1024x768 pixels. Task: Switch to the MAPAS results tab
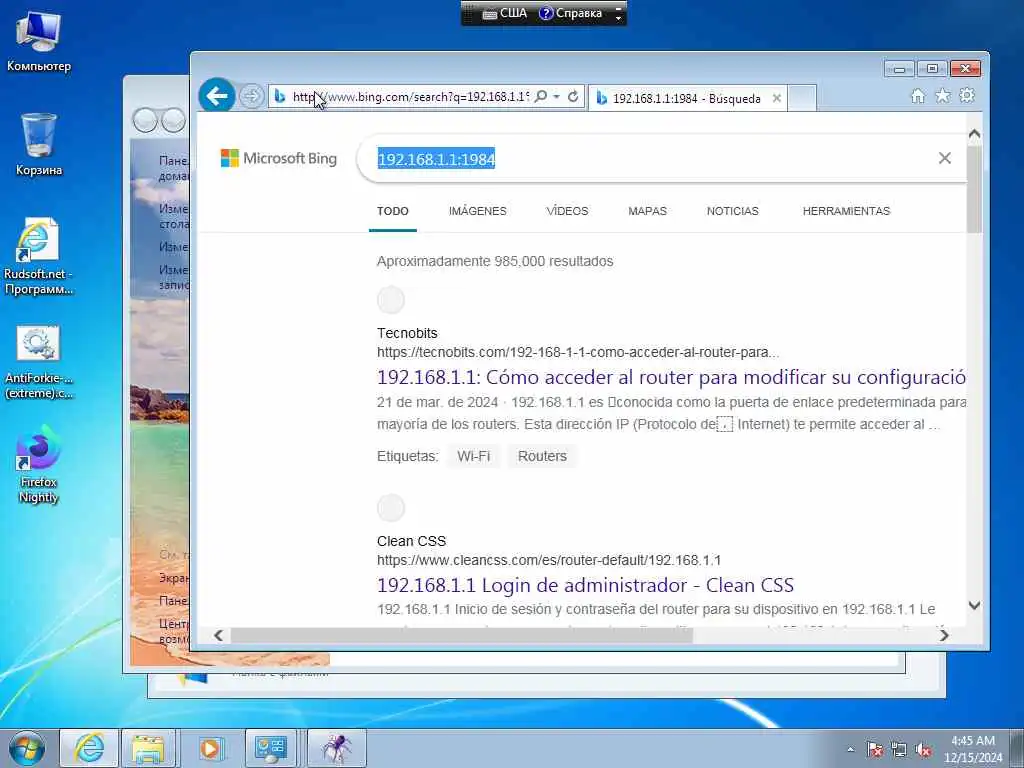tap(647, 211)
